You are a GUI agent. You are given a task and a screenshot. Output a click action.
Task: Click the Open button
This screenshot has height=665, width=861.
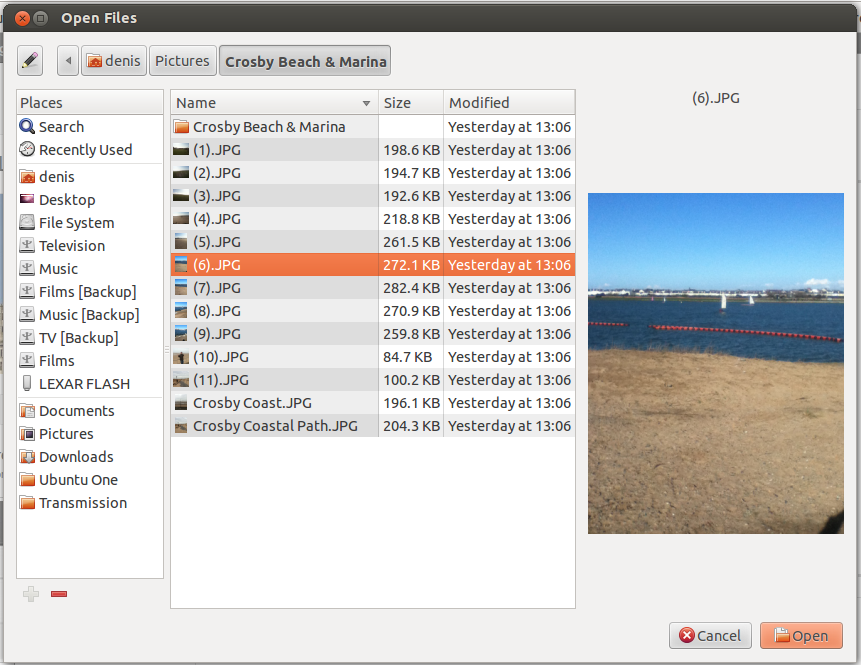(x=801, y=635)
